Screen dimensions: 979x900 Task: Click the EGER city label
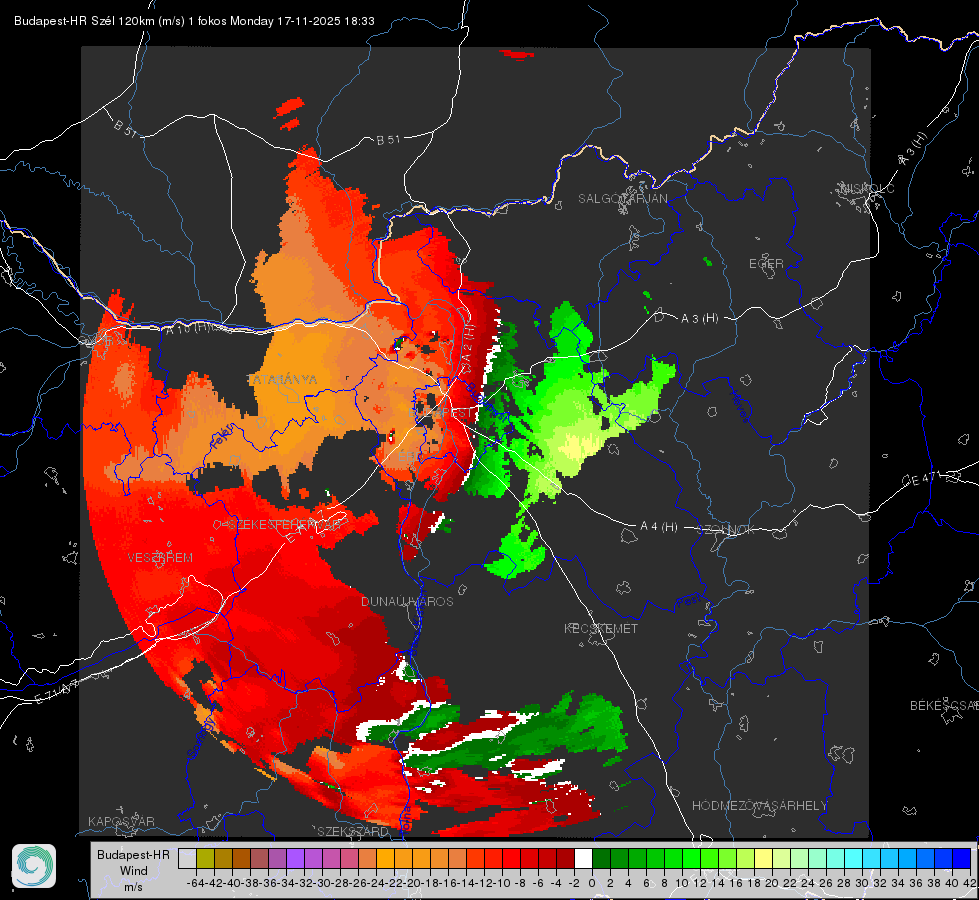[766, 264]
